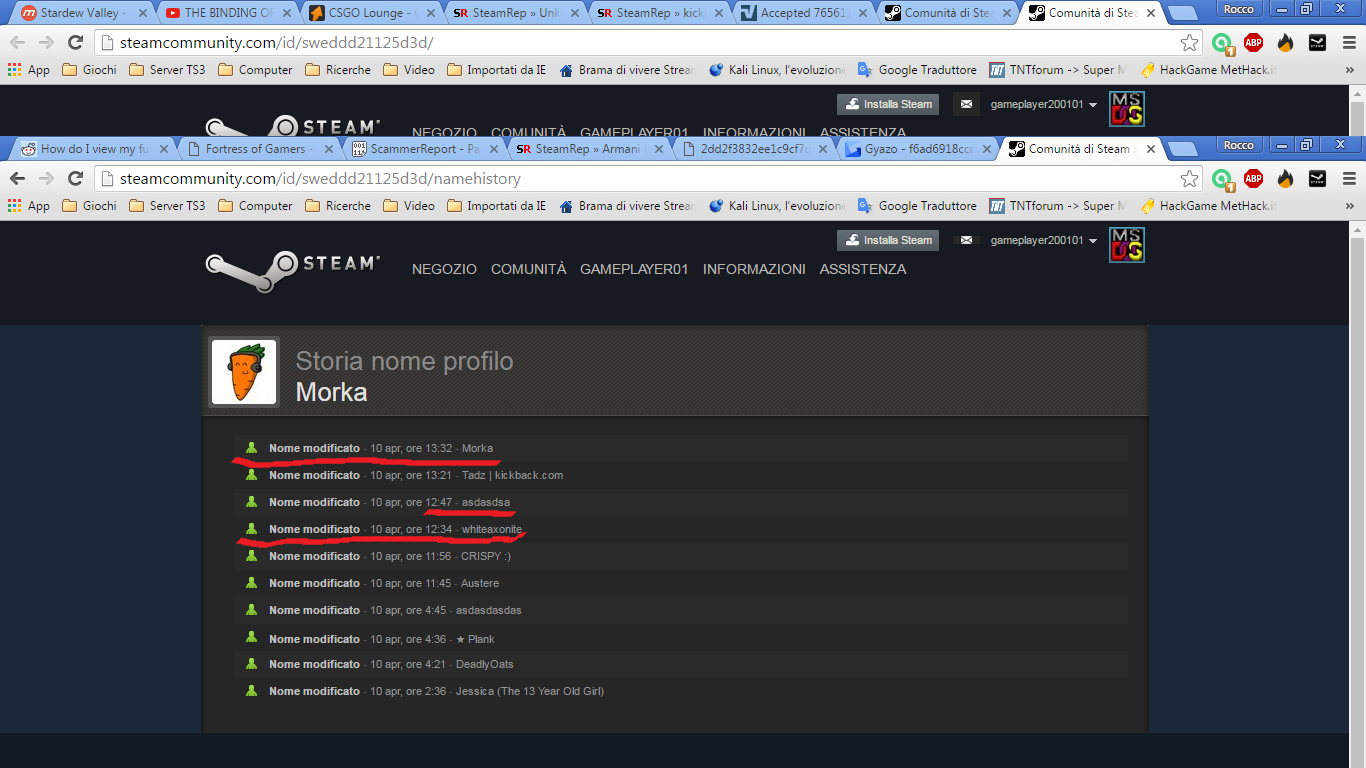Click the flame extension icon in namehistory window

click(1285, 179)
